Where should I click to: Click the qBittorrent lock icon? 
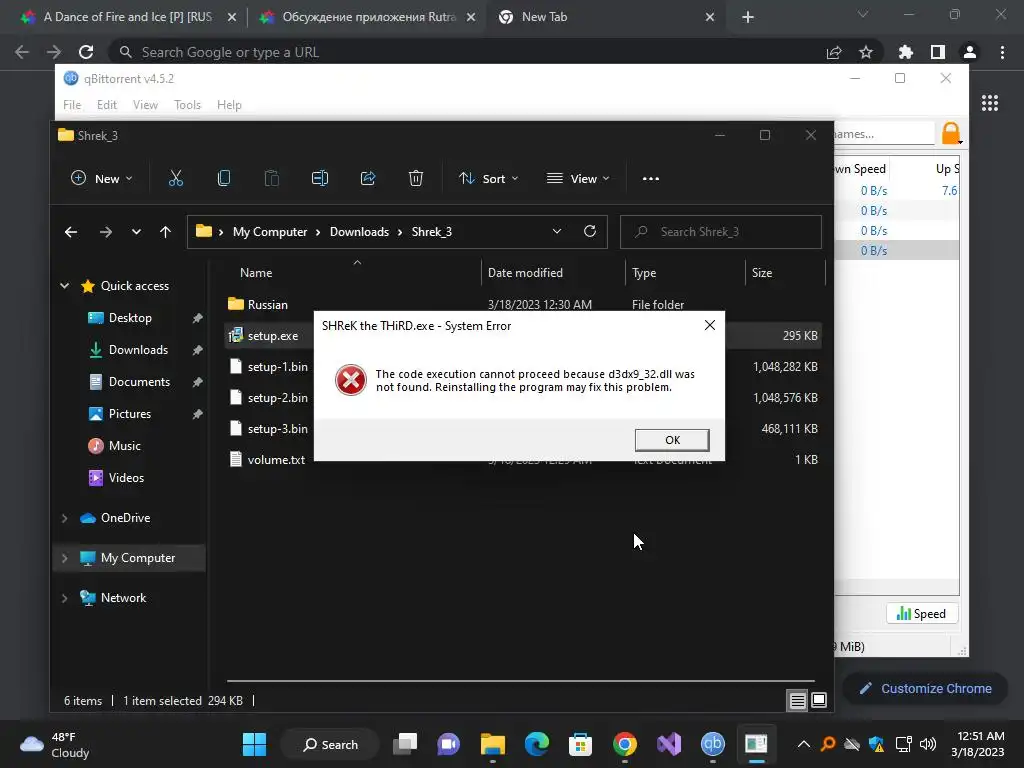(952, 134)
